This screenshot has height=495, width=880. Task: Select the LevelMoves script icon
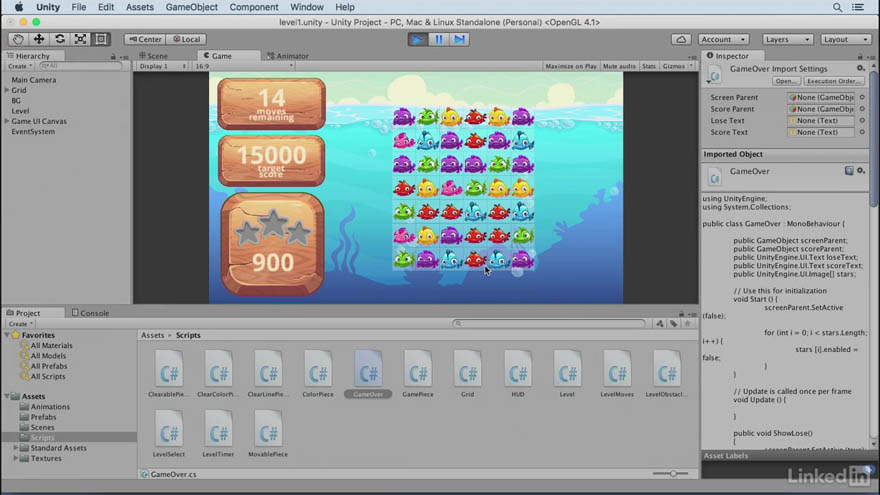(617, 370)
